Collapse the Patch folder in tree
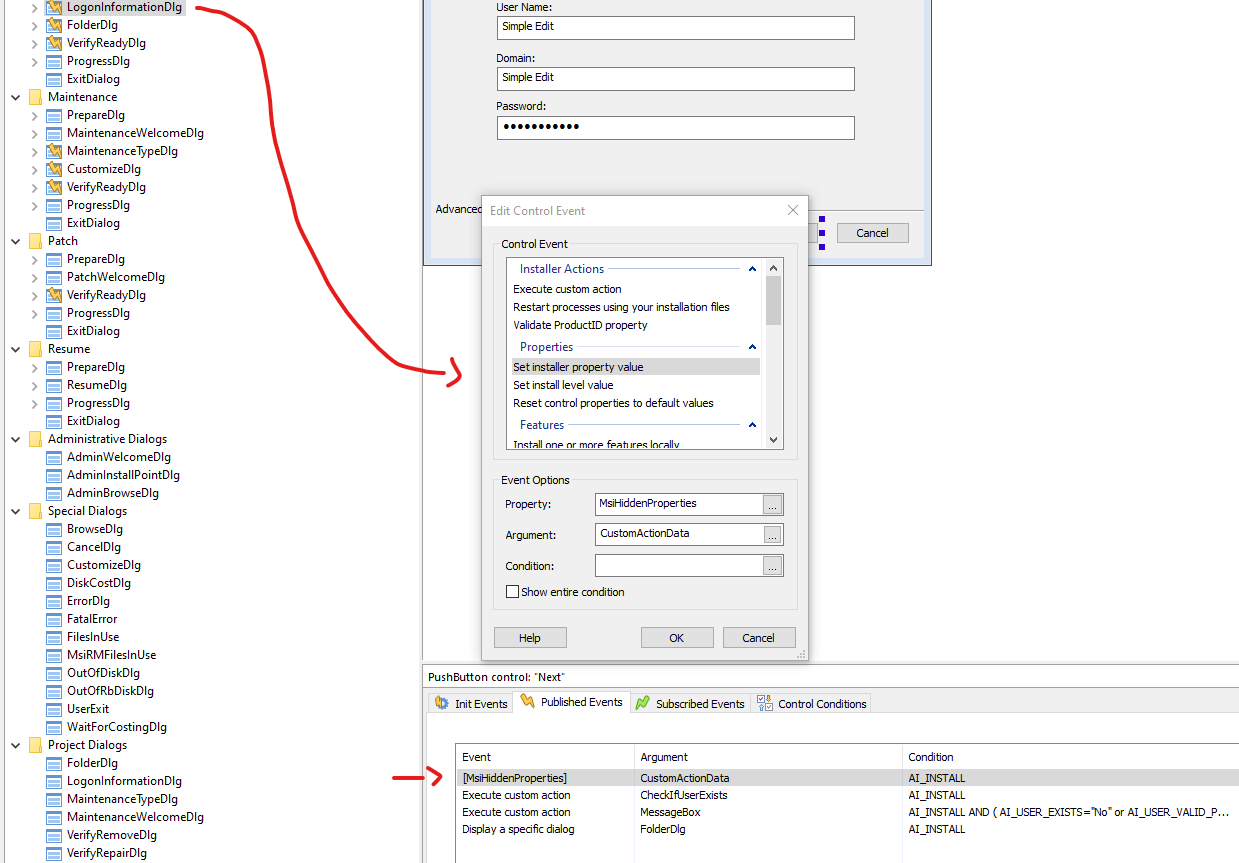The height and width of the screenshot is (863, 1239). (x=15, y=241)
